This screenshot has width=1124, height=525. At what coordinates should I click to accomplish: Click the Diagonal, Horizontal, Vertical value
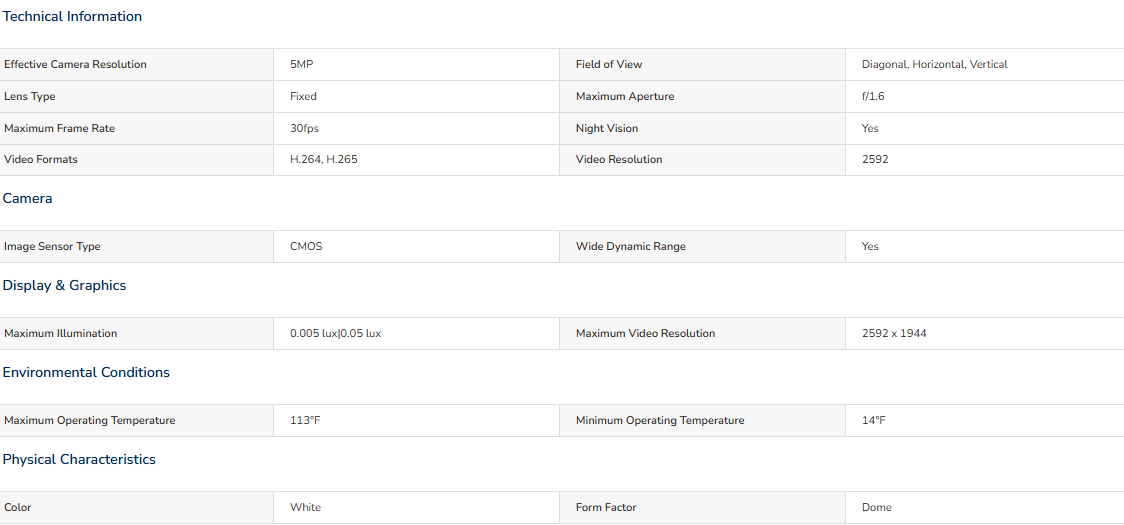point(935,65)
